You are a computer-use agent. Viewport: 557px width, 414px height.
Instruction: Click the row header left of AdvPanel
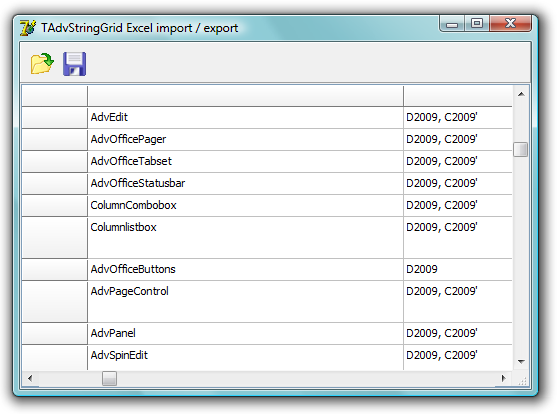click(x=54, y=334)
